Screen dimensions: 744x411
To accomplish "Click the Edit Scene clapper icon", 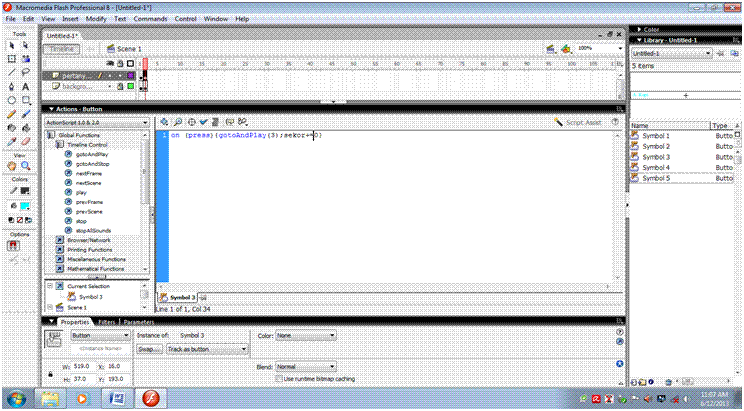I will pos(551,49).
